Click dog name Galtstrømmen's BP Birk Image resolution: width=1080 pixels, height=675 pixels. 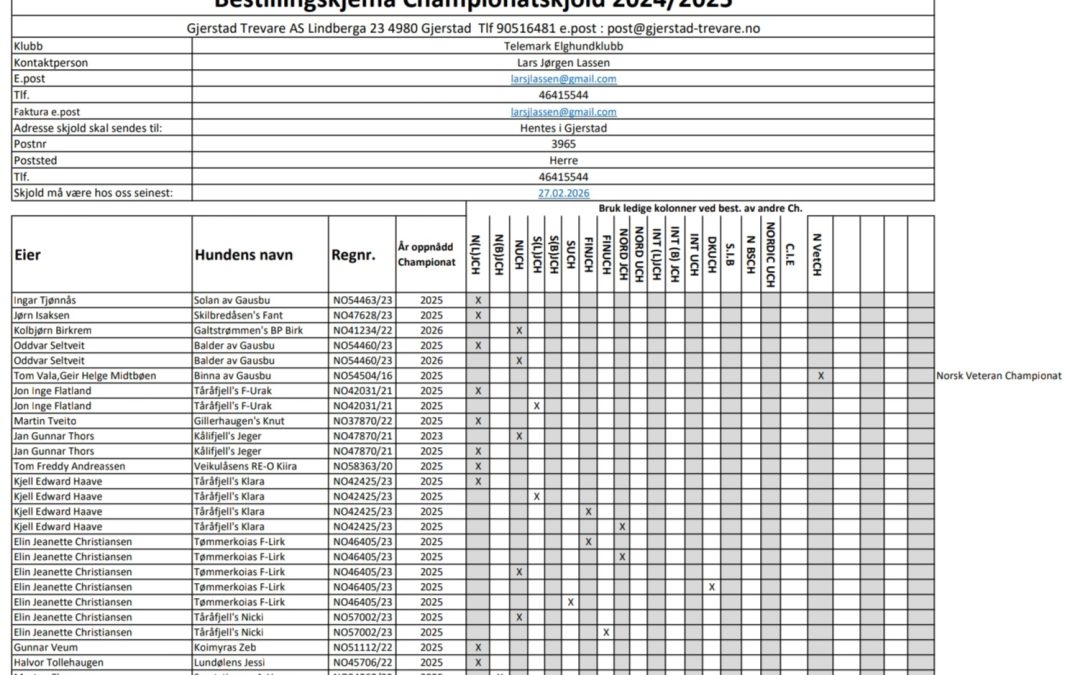tap(249, 331)
